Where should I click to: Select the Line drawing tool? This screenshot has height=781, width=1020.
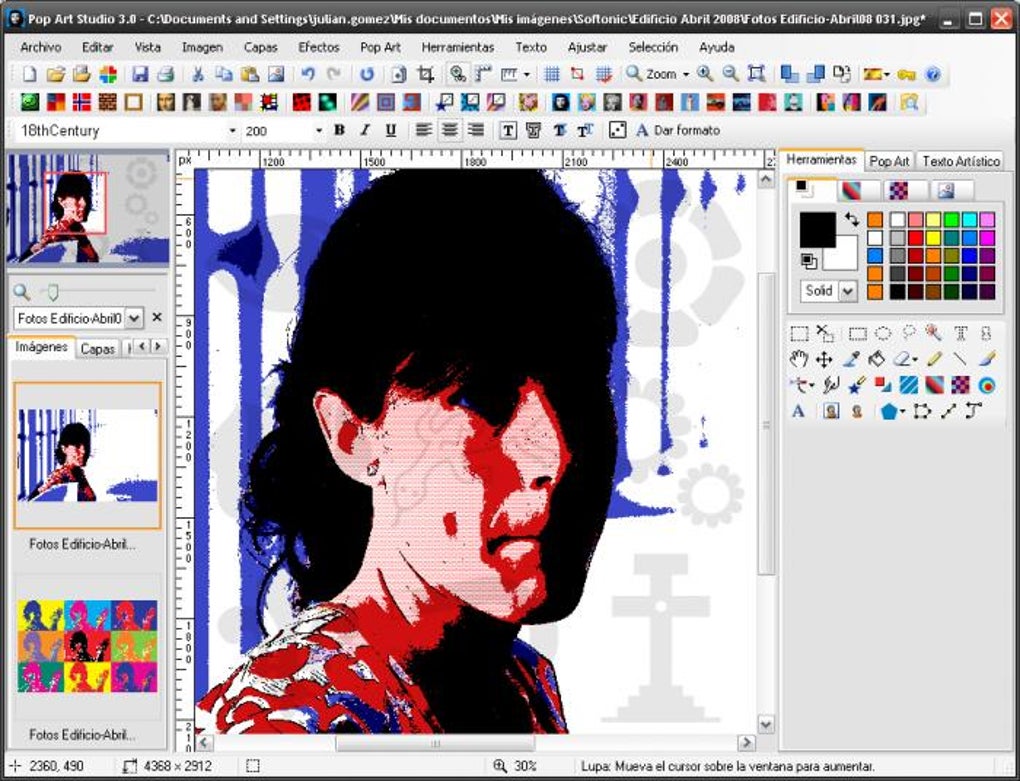point(960,358)
